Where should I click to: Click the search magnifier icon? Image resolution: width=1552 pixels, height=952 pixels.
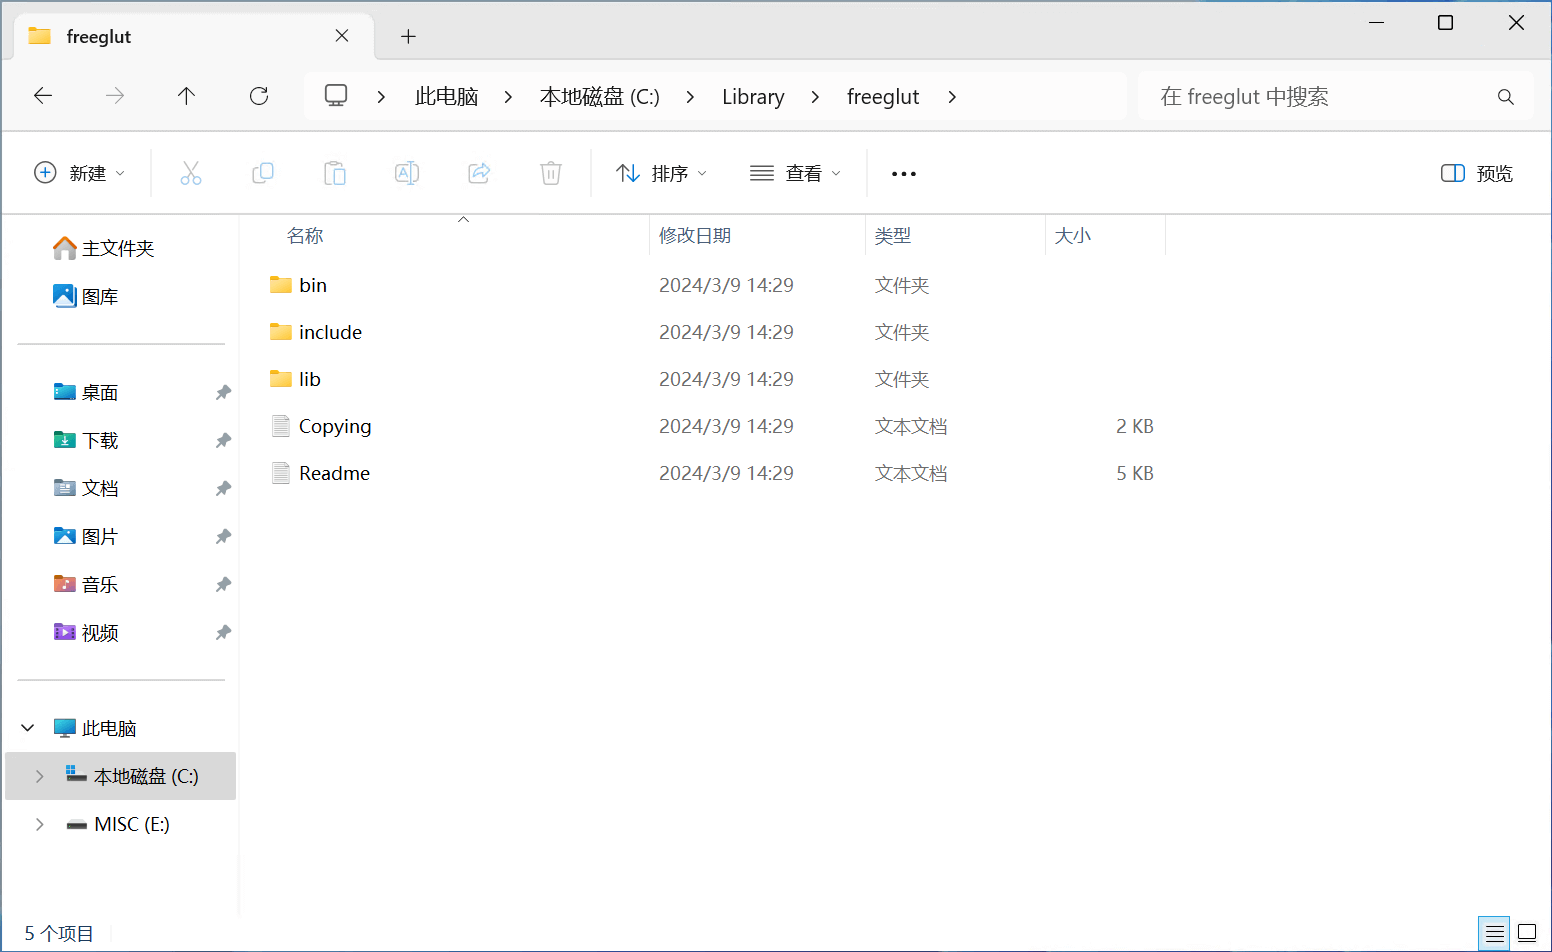tap(1506, 97)
